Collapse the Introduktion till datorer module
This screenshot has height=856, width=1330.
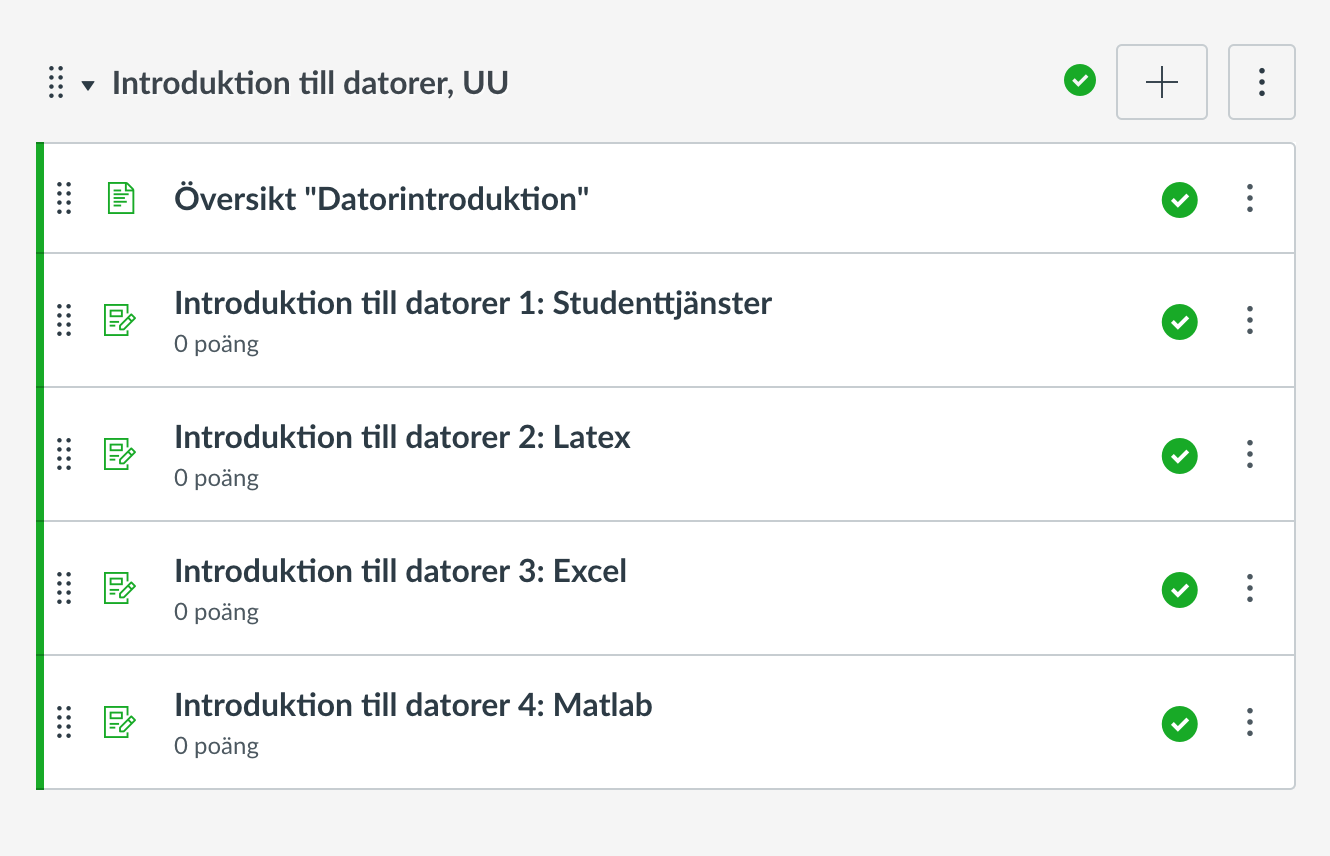click(x=88, y=86)
